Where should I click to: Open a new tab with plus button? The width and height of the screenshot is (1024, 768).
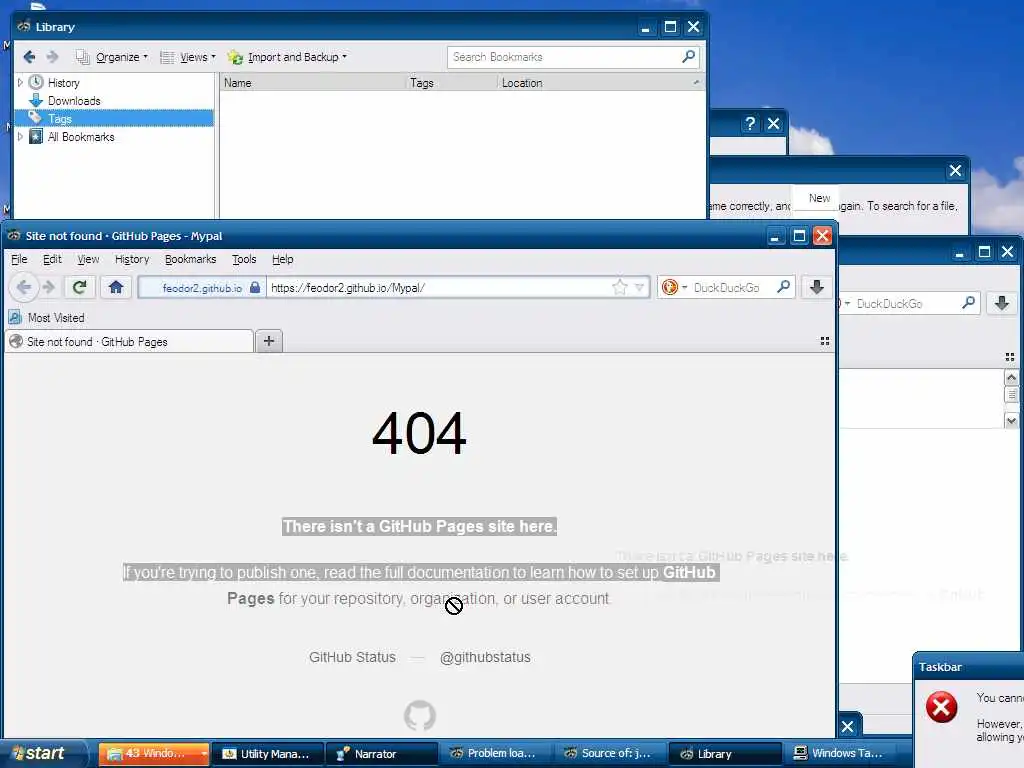[x=268, y=341]
